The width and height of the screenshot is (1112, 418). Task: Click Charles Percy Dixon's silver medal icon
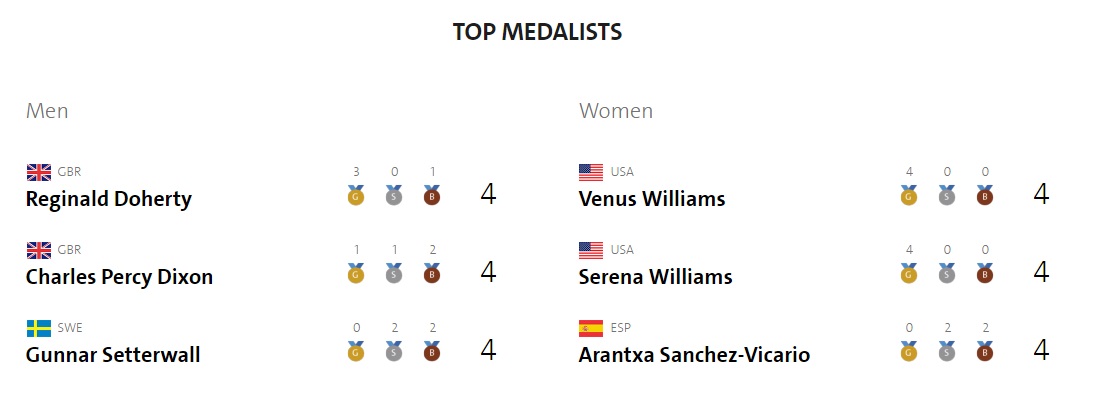tap(394, 274)
